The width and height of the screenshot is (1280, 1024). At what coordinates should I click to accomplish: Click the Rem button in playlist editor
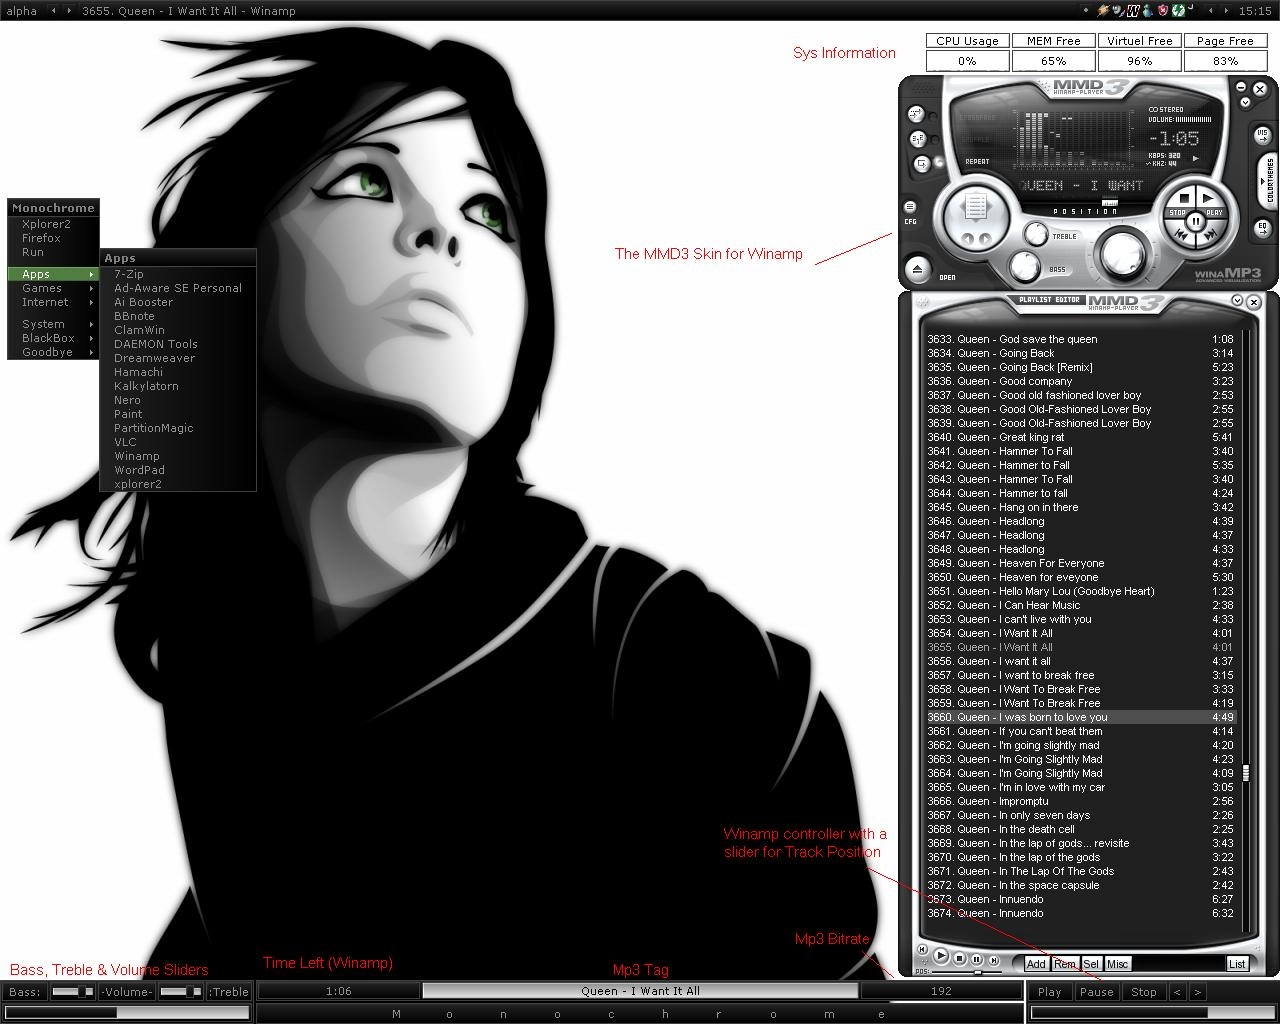[x=1065, y=964]
